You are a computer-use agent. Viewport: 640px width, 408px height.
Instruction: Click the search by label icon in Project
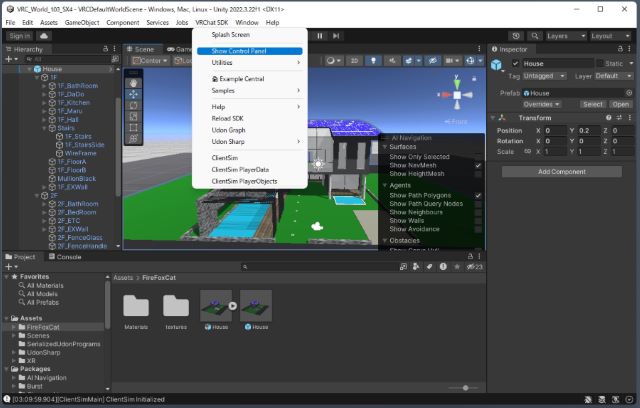[429, 266]
